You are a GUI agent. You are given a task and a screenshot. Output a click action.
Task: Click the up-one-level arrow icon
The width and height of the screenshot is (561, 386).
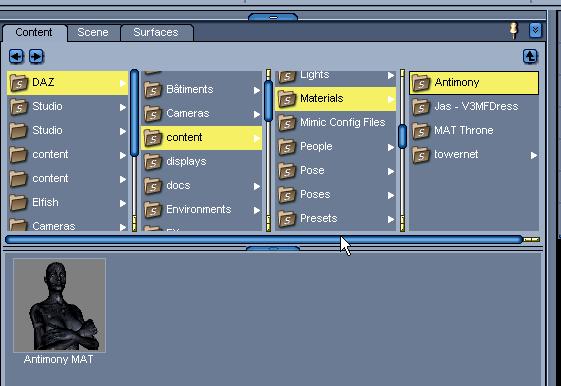click(x=530, y=57)
